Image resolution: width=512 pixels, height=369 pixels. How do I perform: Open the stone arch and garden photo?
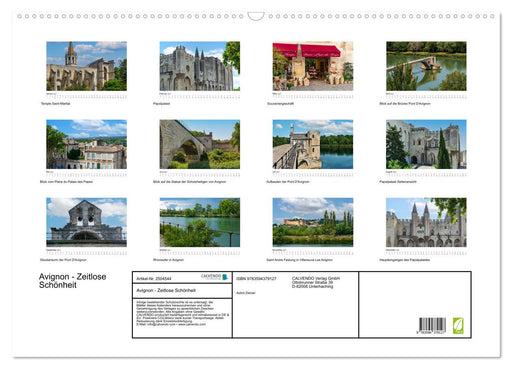pos(200,144)
